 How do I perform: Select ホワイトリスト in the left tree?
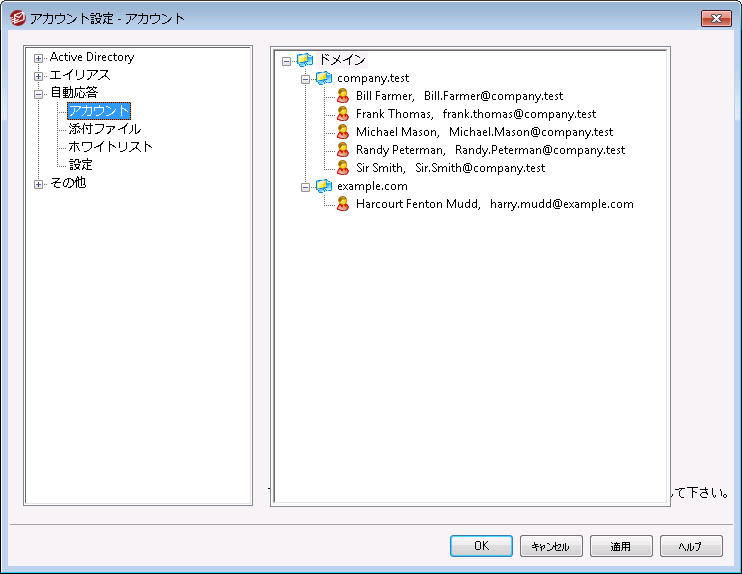point(110,147)
